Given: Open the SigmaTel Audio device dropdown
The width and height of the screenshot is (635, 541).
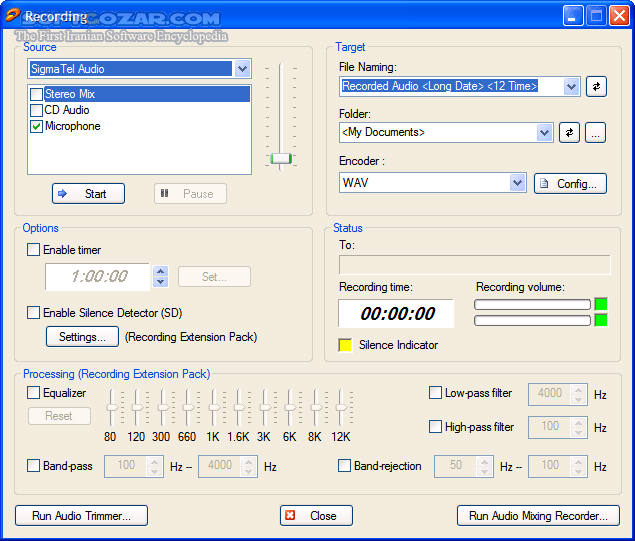Looking at the screenshot, I should pos(242,69).
